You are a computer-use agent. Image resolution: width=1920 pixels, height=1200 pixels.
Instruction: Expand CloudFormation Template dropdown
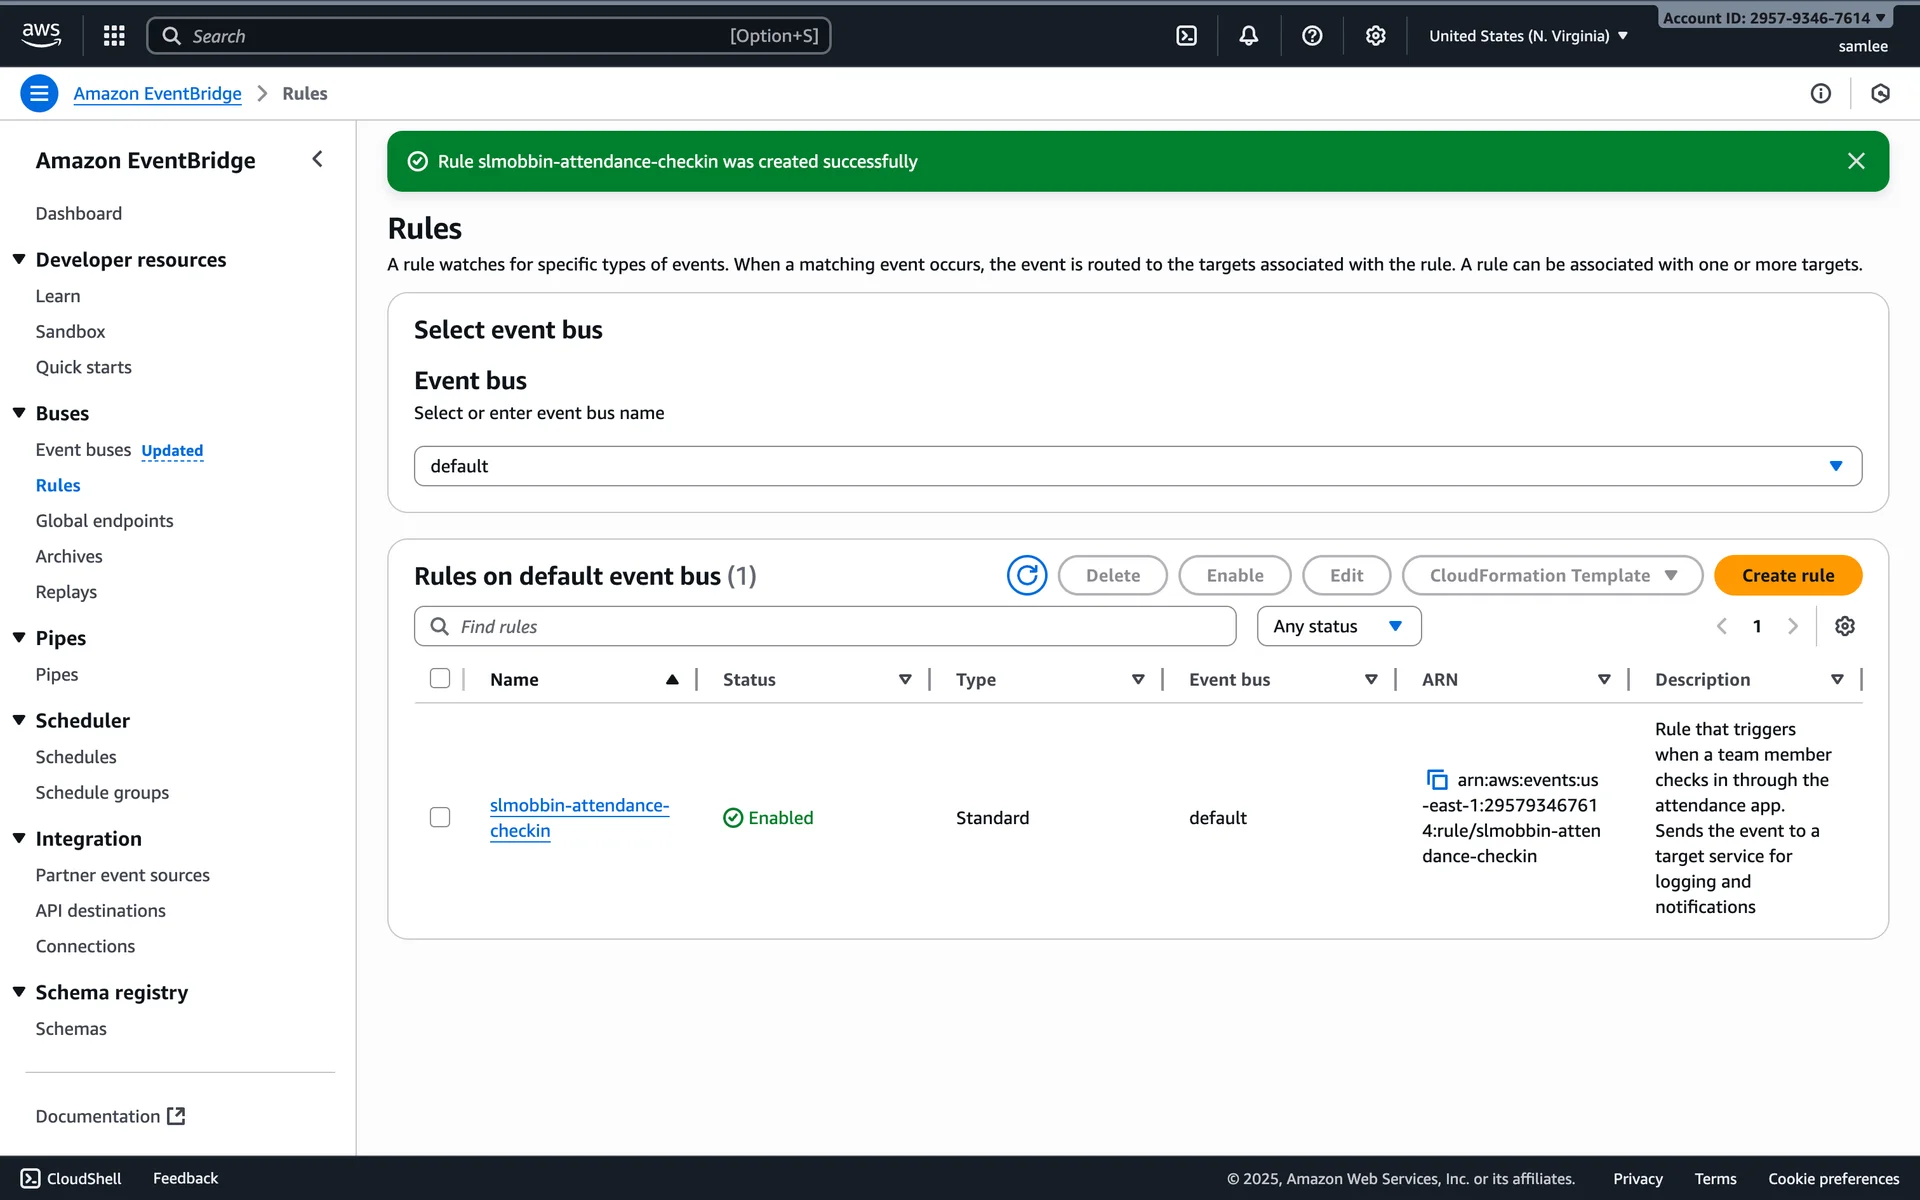coord(1552,575)
